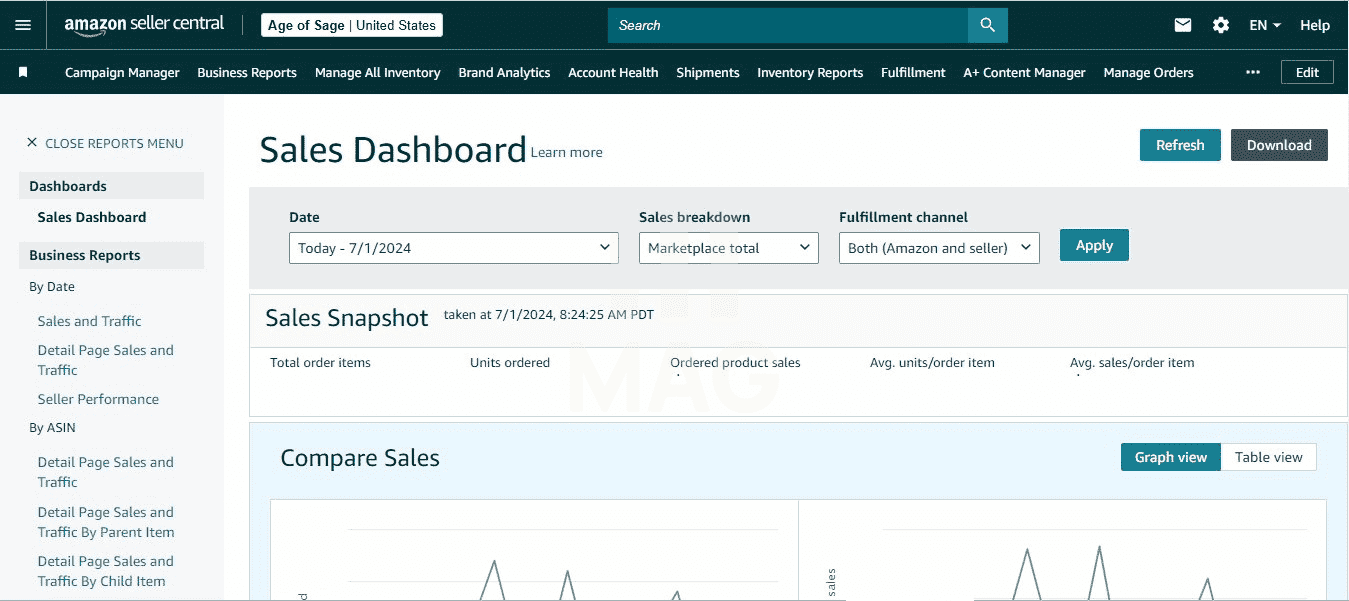Select Business Reports section header in sidebar
Image resolution: width=1349 pixels, height=601 pixels.
tap(111, 255)
